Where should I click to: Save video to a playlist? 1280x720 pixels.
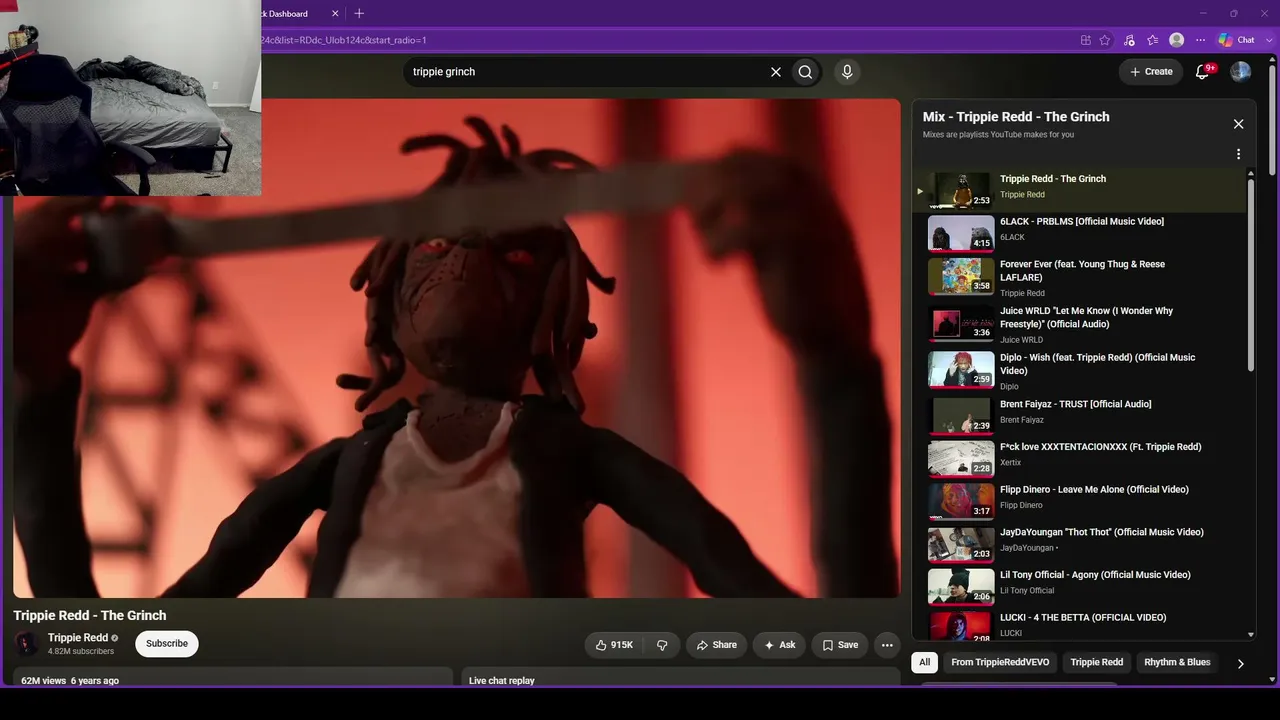pos(840,645)
